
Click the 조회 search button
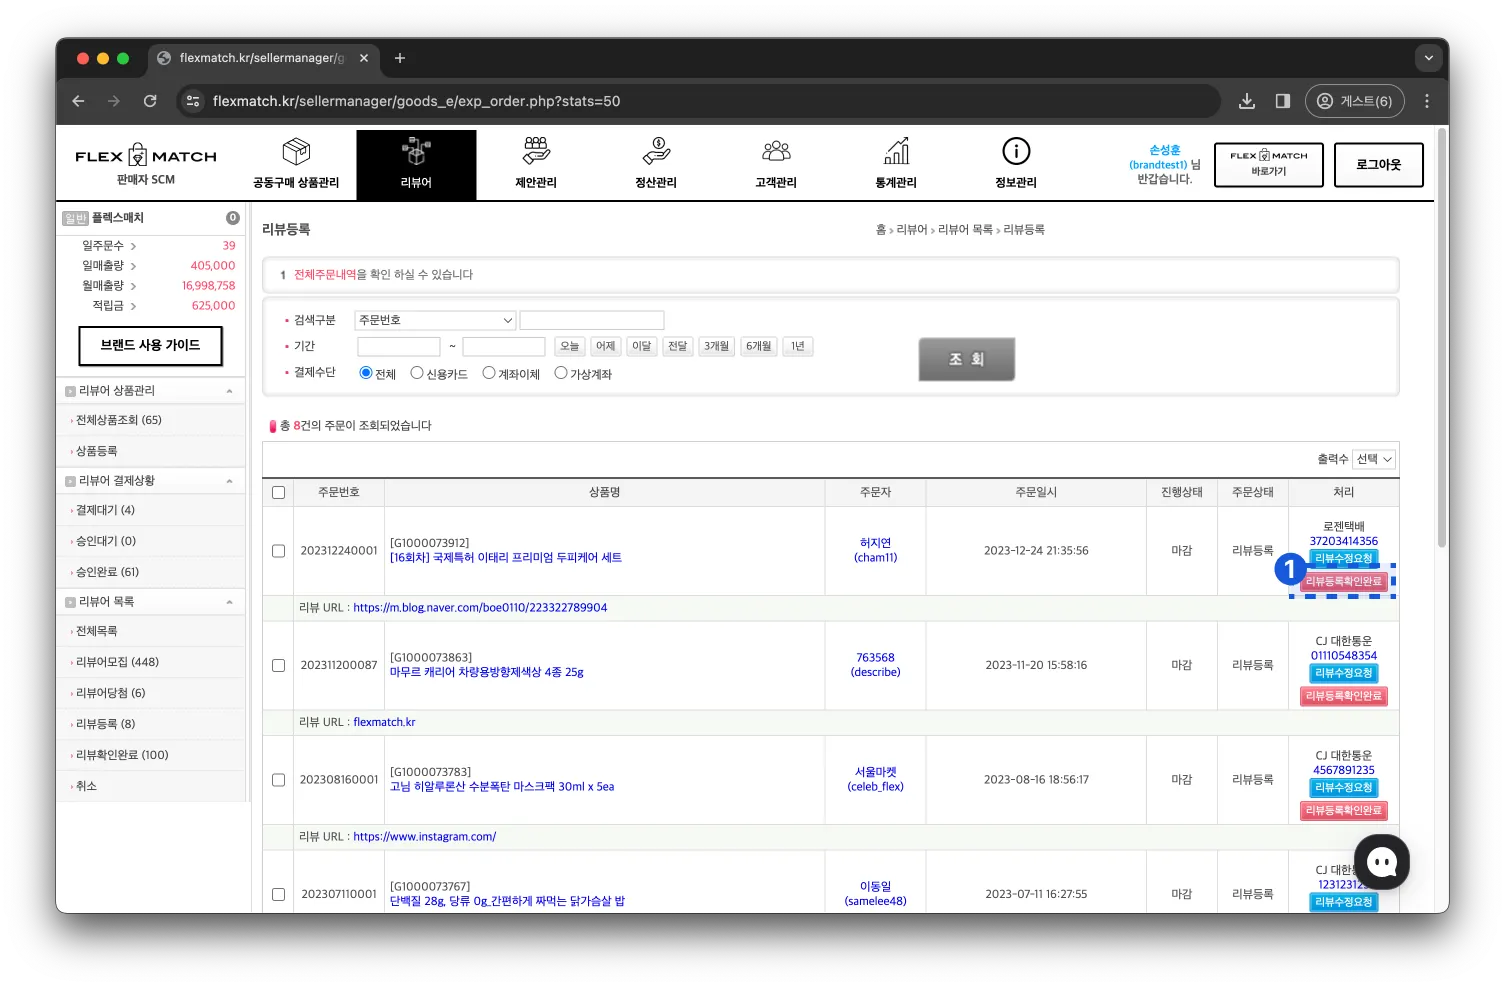[x=966, y=359]
